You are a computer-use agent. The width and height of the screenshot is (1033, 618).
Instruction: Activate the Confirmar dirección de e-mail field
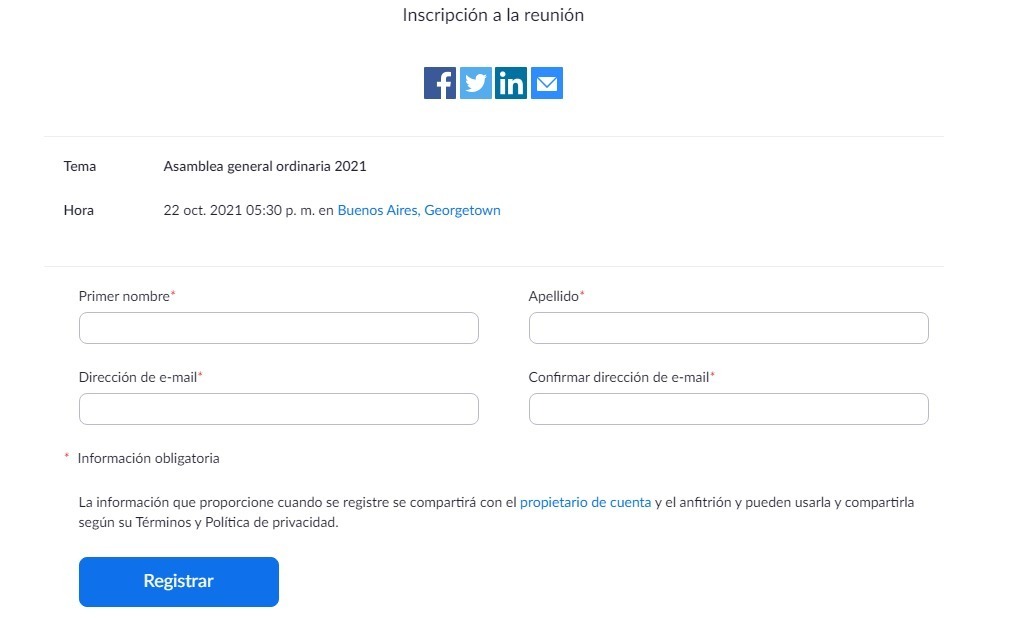coord(729,409)
